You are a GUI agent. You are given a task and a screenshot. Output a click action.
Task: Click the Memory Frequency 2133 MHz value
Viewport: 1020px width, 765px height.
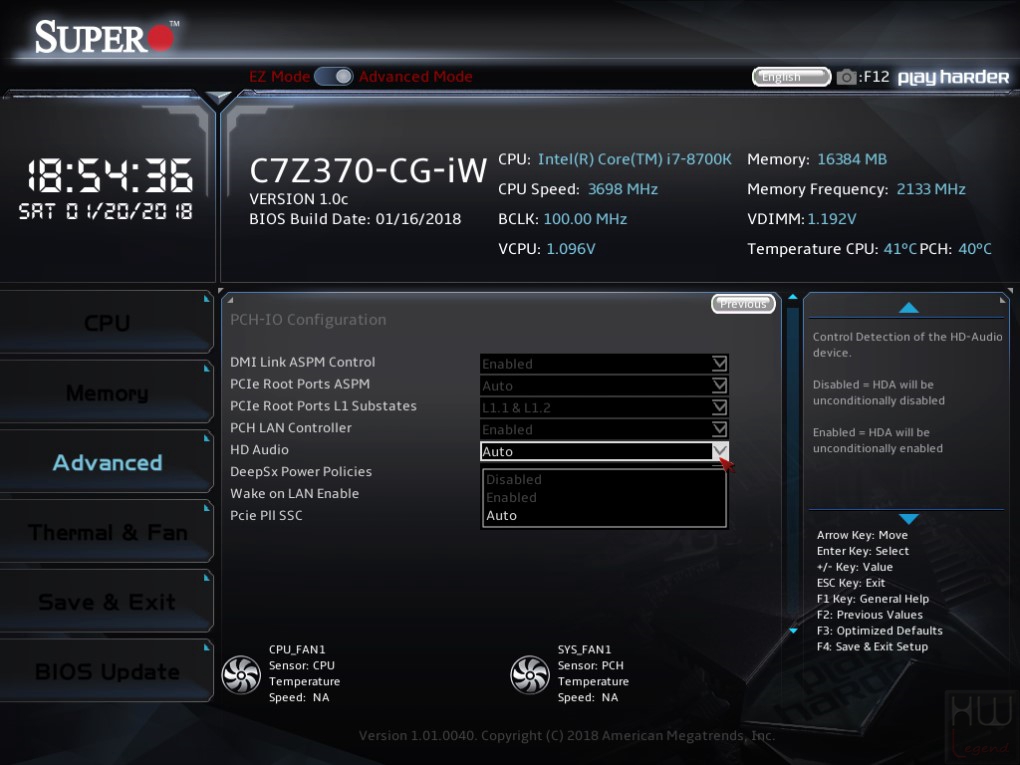pyautogui.click(x=931, y=189)
